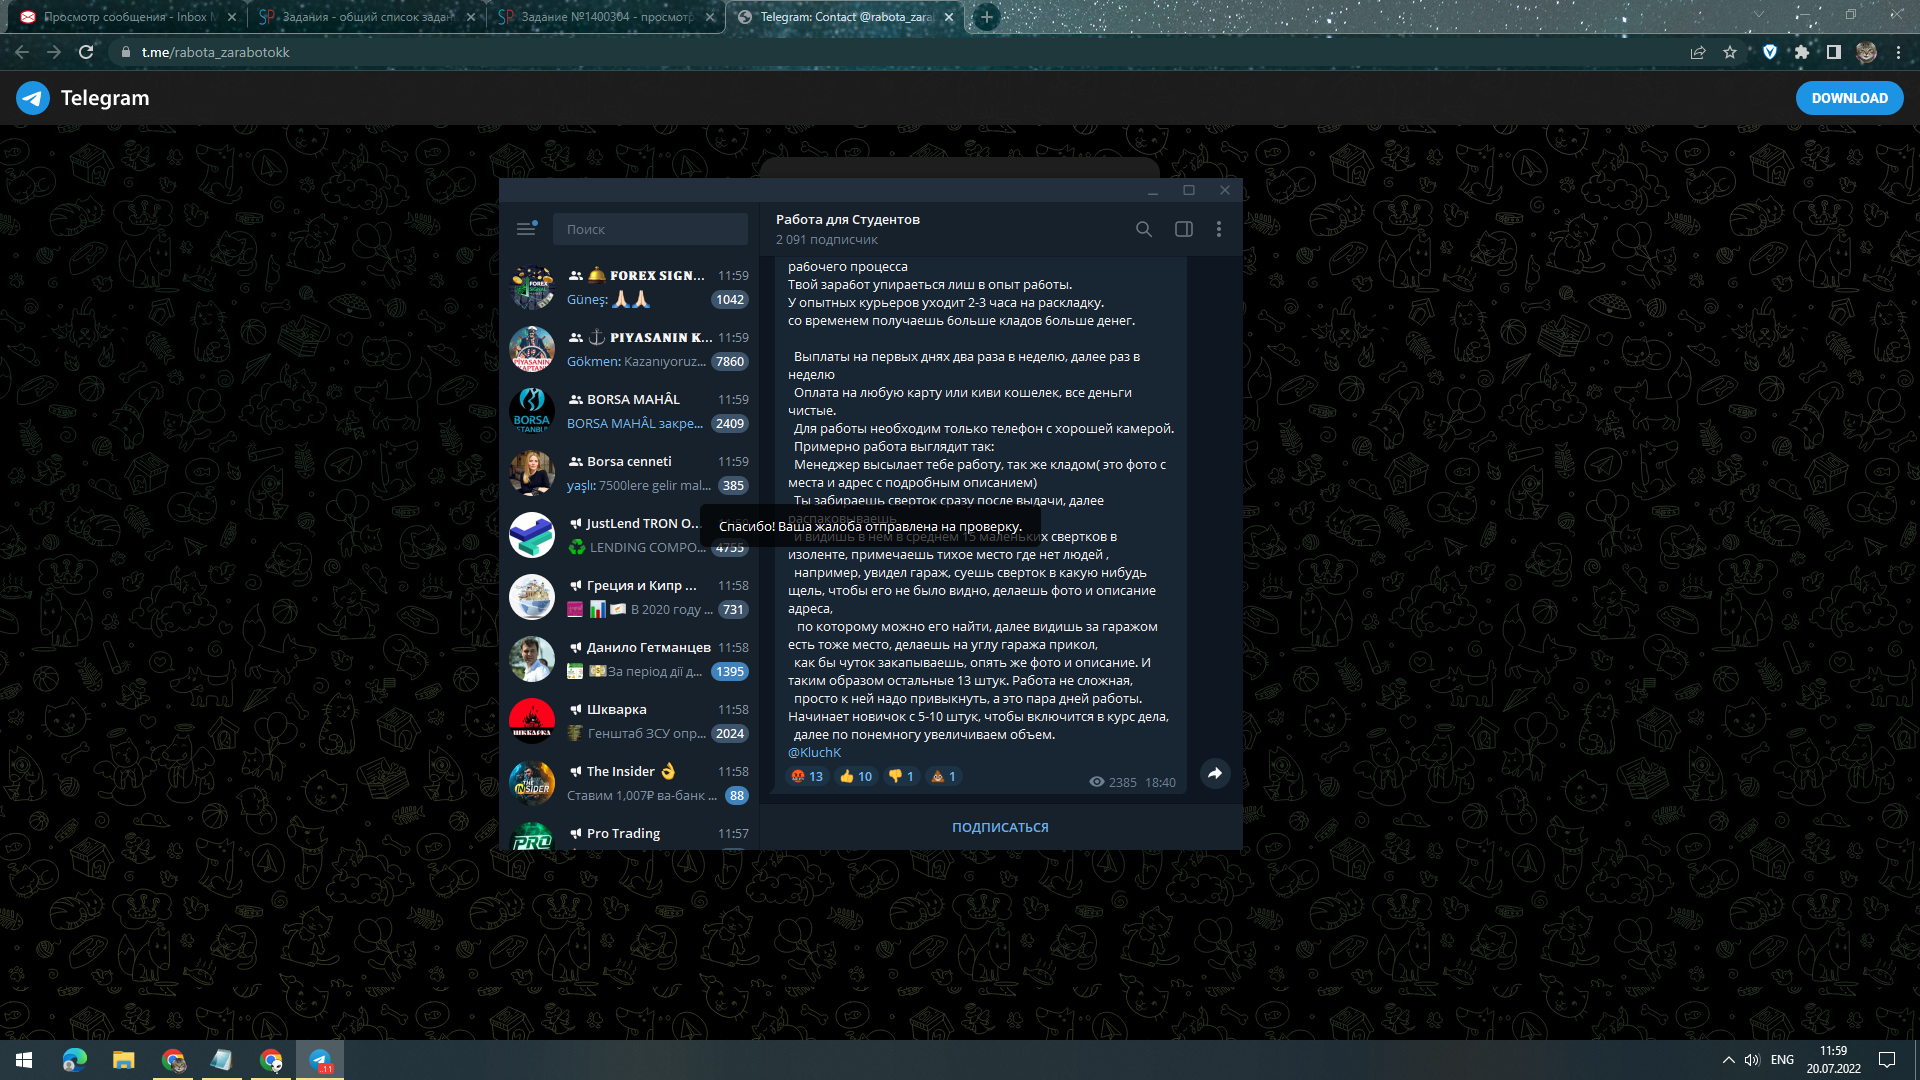Toggle the channel info side panel icon

pyautogui.click(x=1184, y=229)
